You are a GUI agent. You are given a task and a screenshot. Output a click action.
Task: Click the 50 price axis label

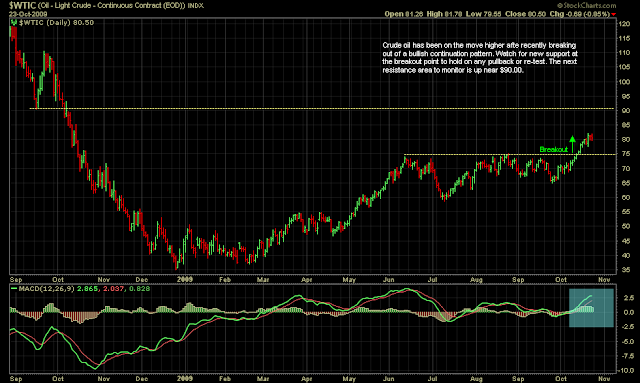pyautogui.click(x=626, y=226)
